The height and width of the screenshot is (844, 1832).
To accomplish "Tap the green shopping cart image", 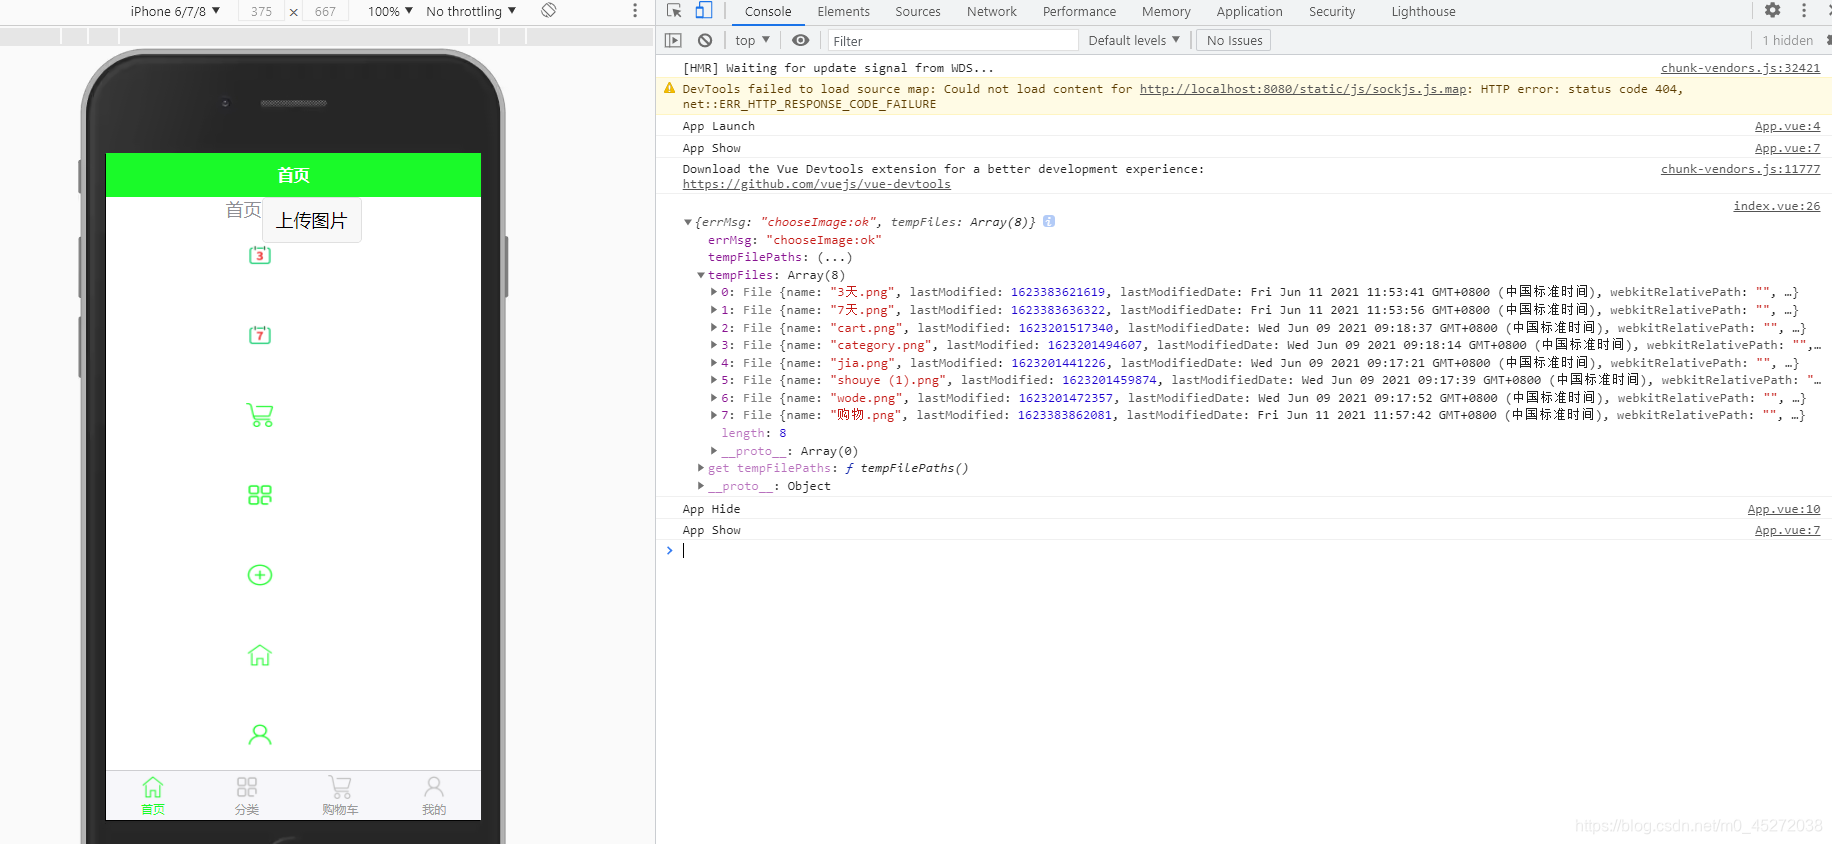I will (x=260, y=415).
